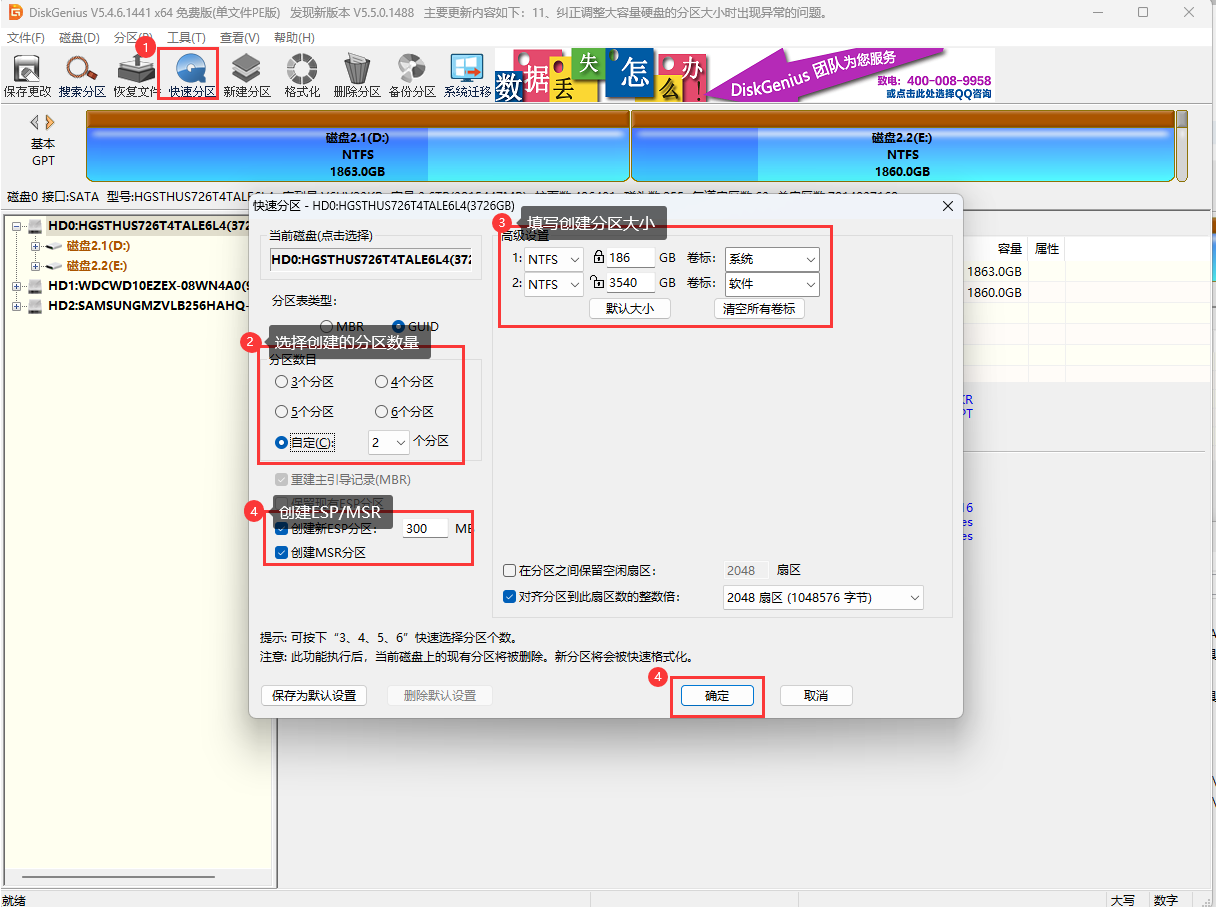Screen dimensions: 1216x908
Task: Enable 在分区之间保留空闲扇区 checkbox
Action: tap(509, 570)
